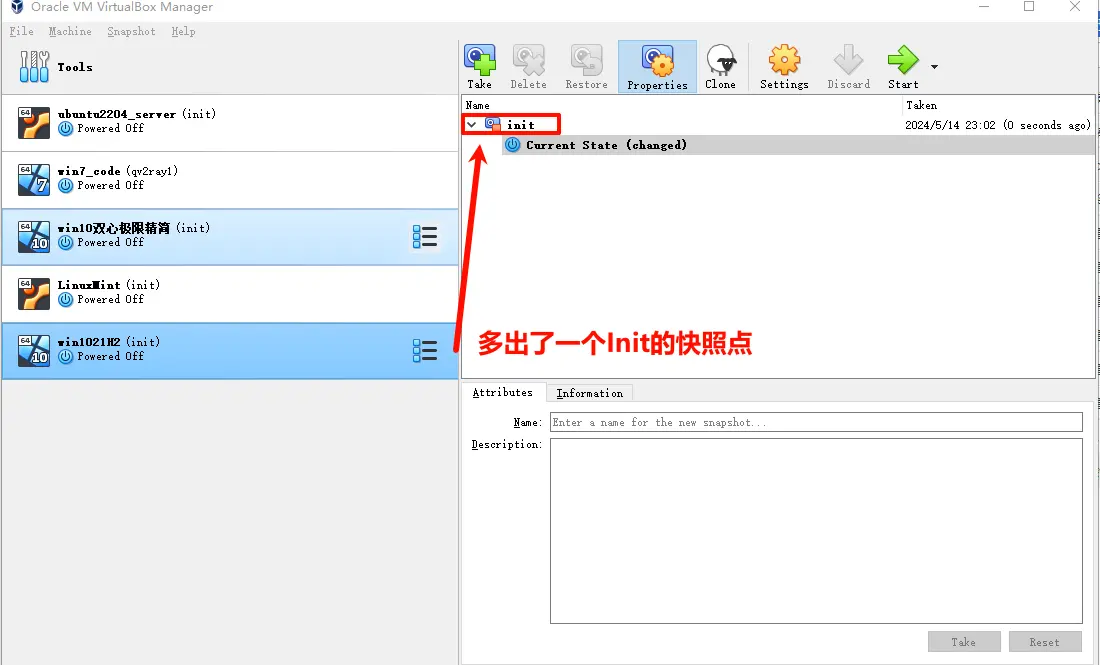Open the Tools icon in sidebar
Screen dimensions: 1100x665
tap(34, 67)
